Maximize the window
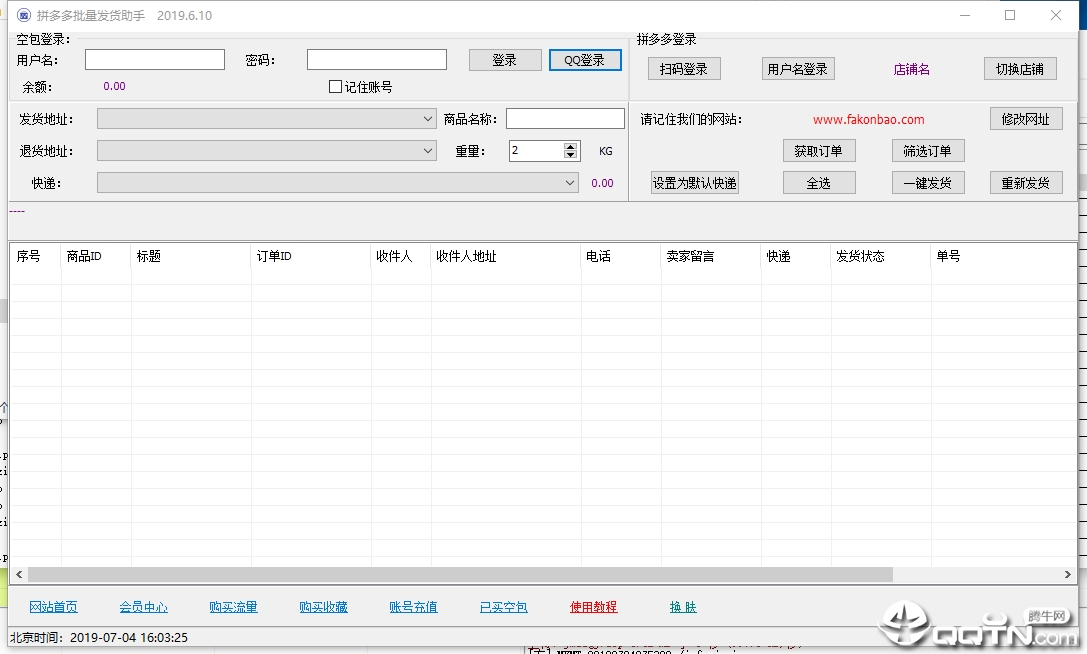Viewport: 1087px width, 654px height. [x=1010, y=15]
